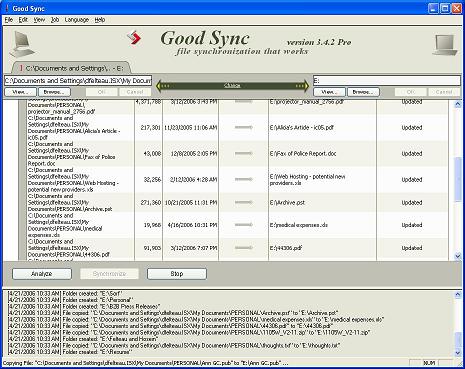Viewport: 465px width, 369px height.
Task: Click the Analyze button
Action: (42, 274)
